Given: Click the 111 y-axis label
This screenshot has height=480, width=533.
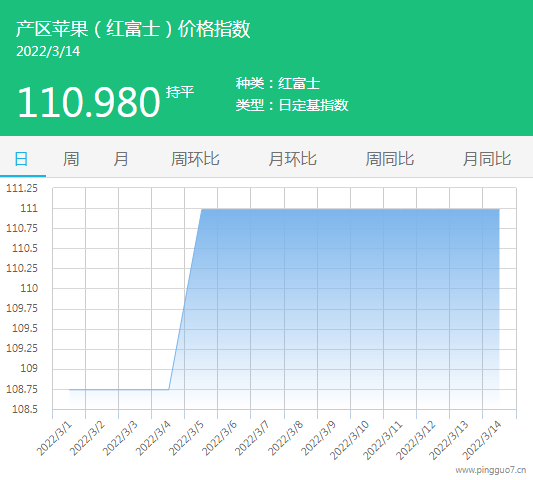Looking at the screenshot, I should tap(29, 208).
